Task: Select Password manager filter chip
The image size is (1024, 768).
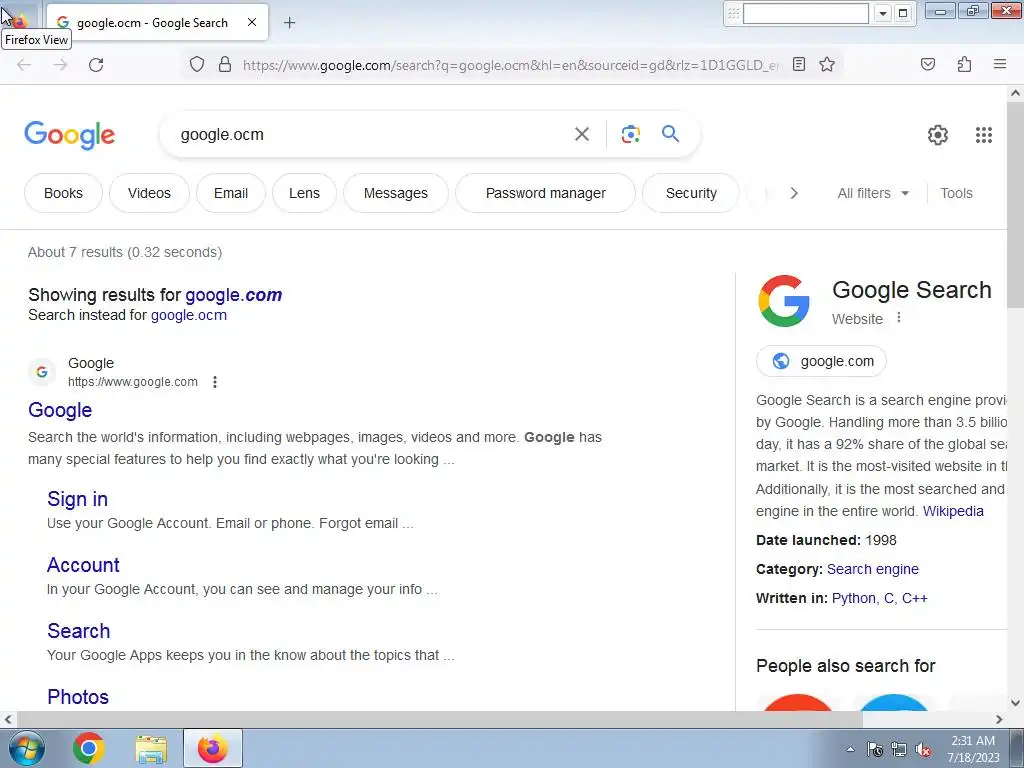Action: point(545,193)
